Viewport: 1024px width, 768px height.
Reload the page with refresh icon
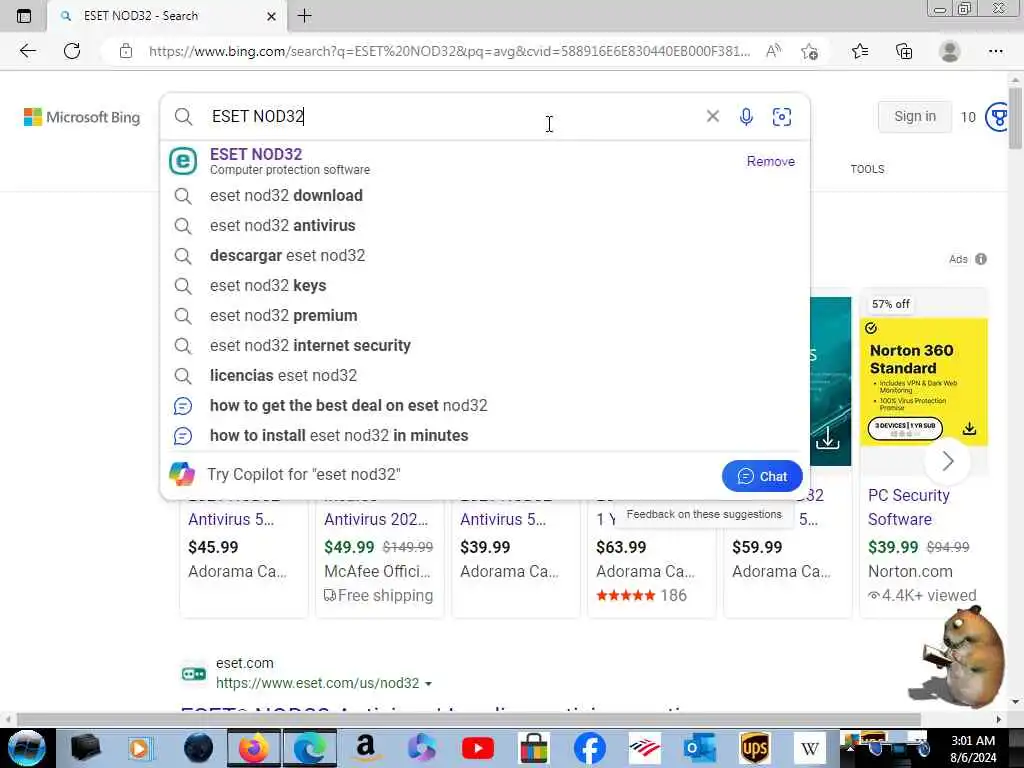click(x=72, y=51)
